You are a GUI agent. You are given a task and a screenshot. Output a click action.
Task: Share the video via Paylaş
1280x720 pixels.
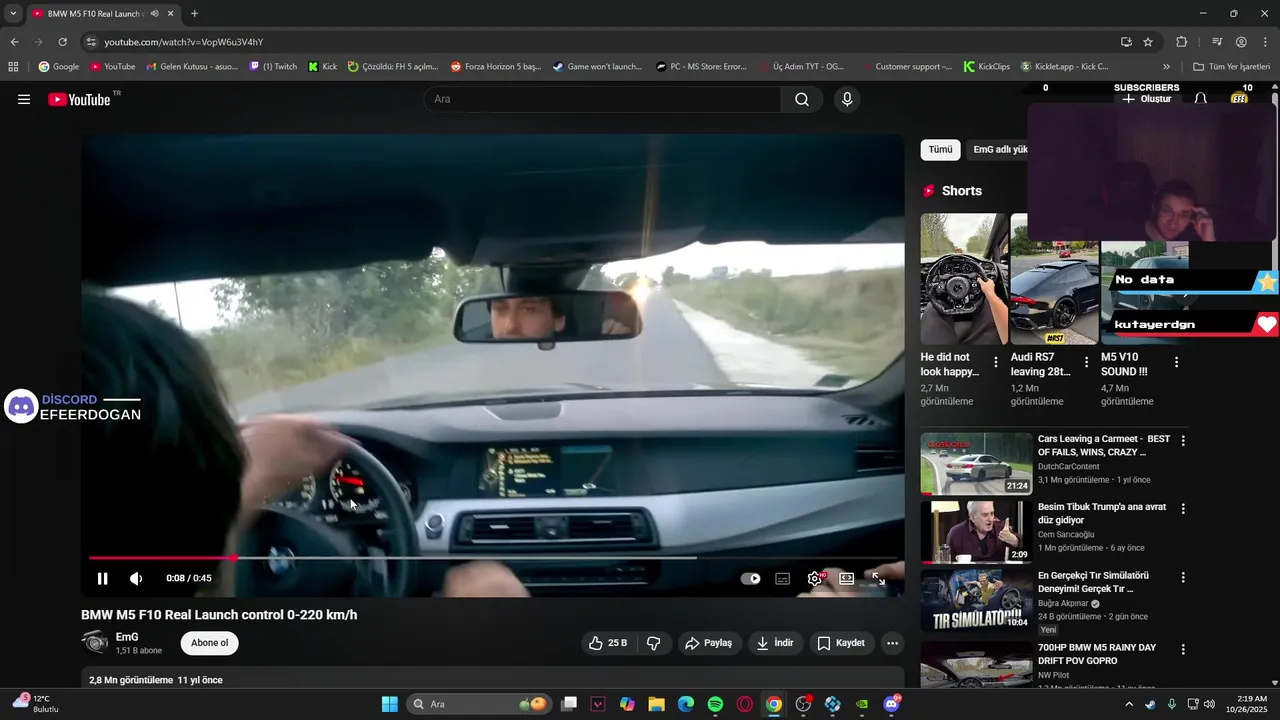click(x=708, y=643)
